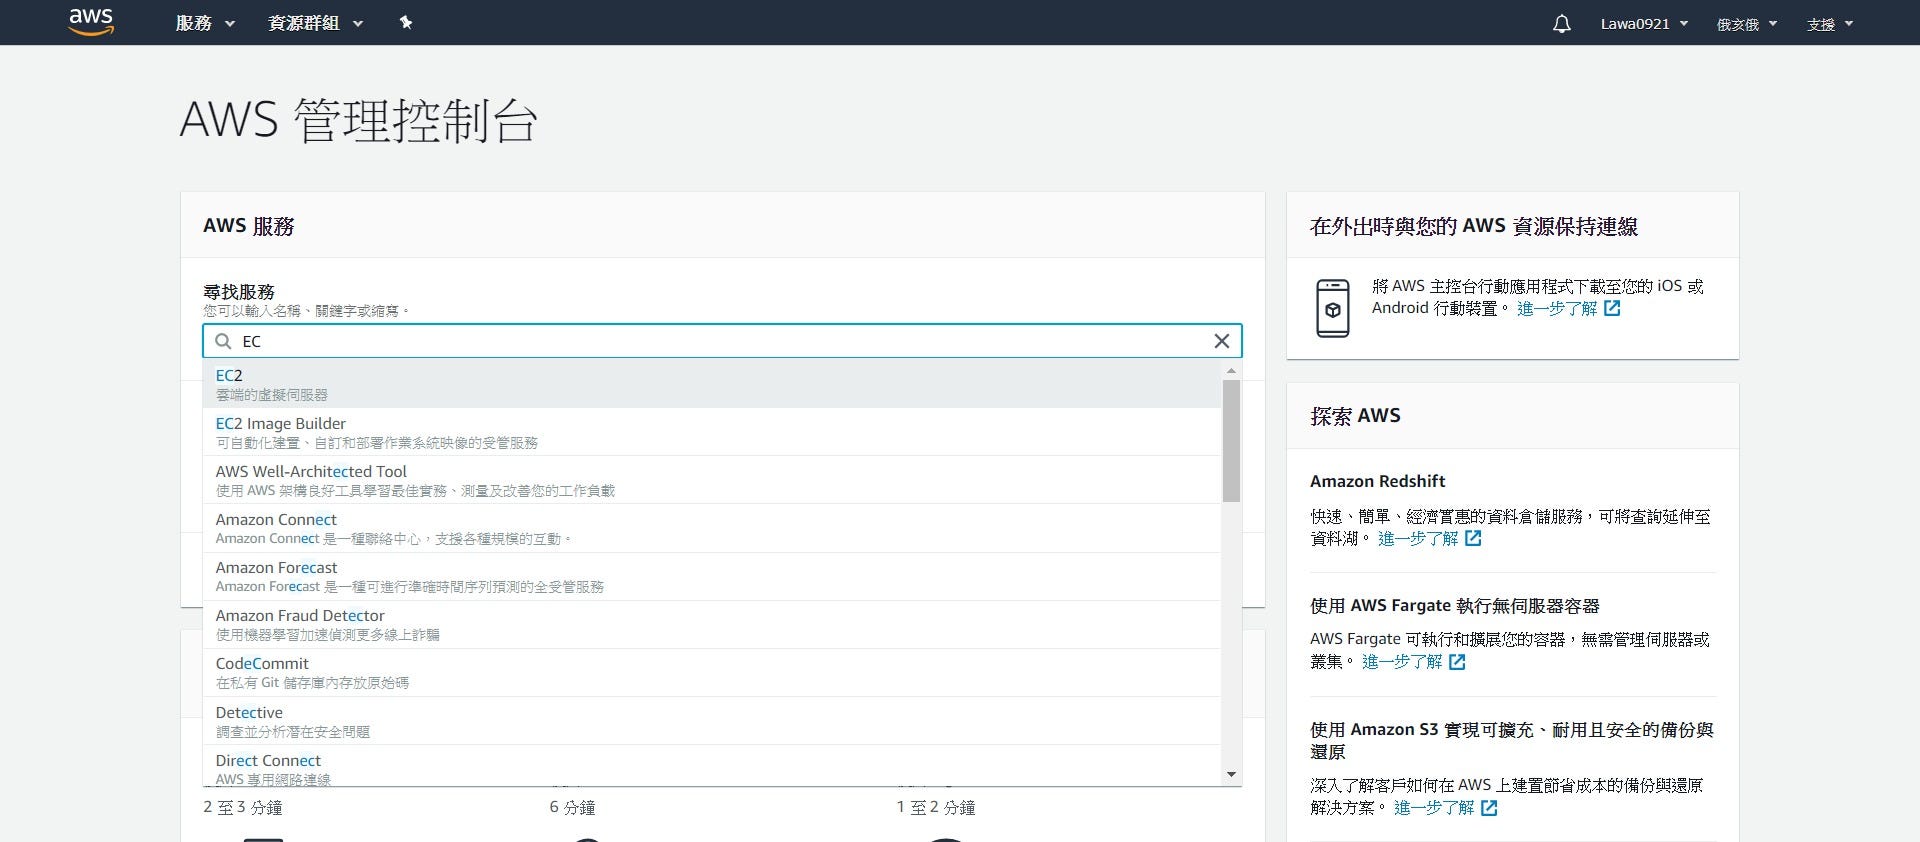Click the AWS 管理控制台 page title

359,120
